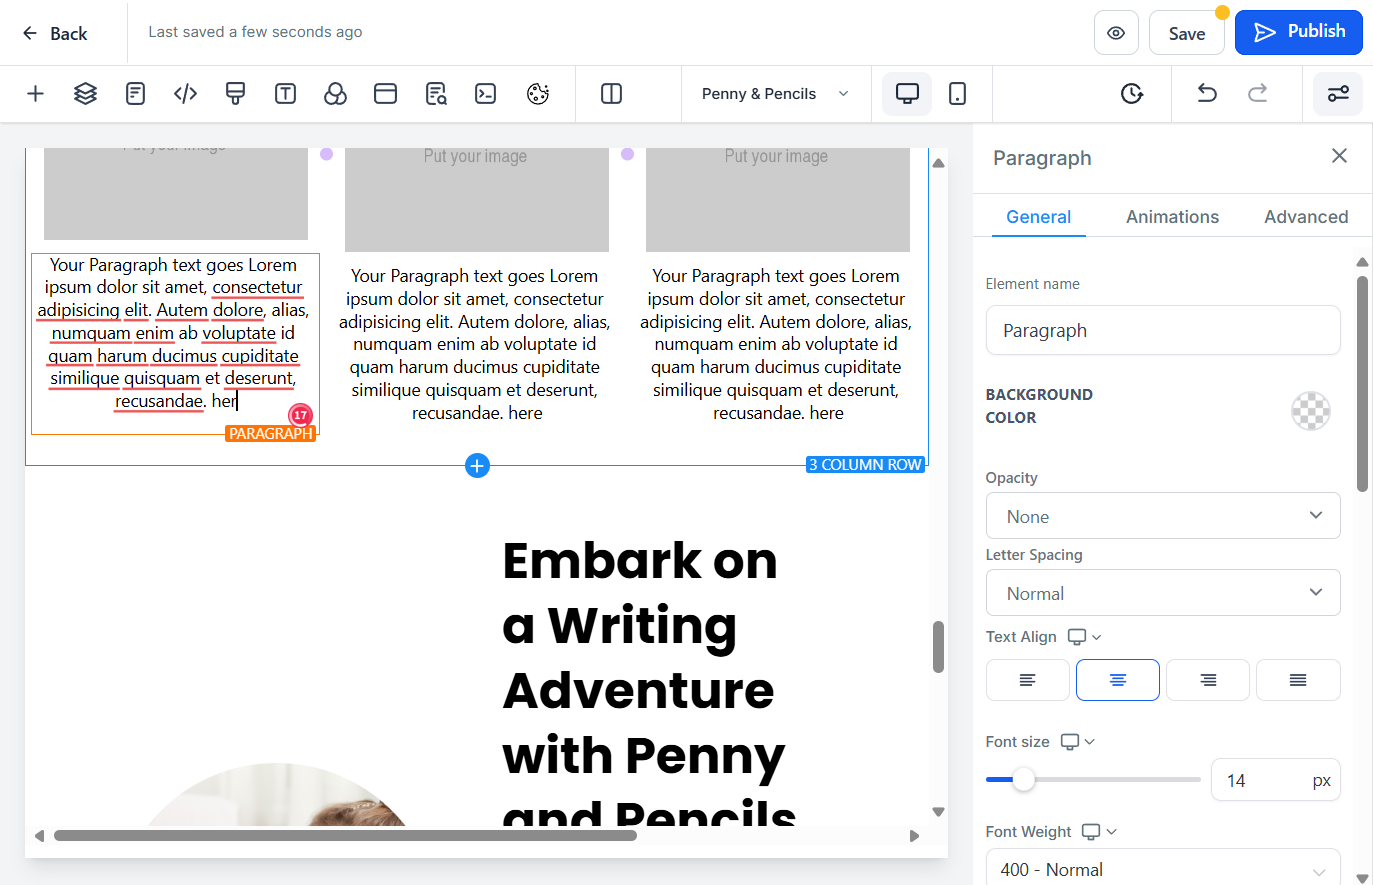The image size is (1373, 885).
Task: Click the terminal prompt icon
Action: click(485, 94)
